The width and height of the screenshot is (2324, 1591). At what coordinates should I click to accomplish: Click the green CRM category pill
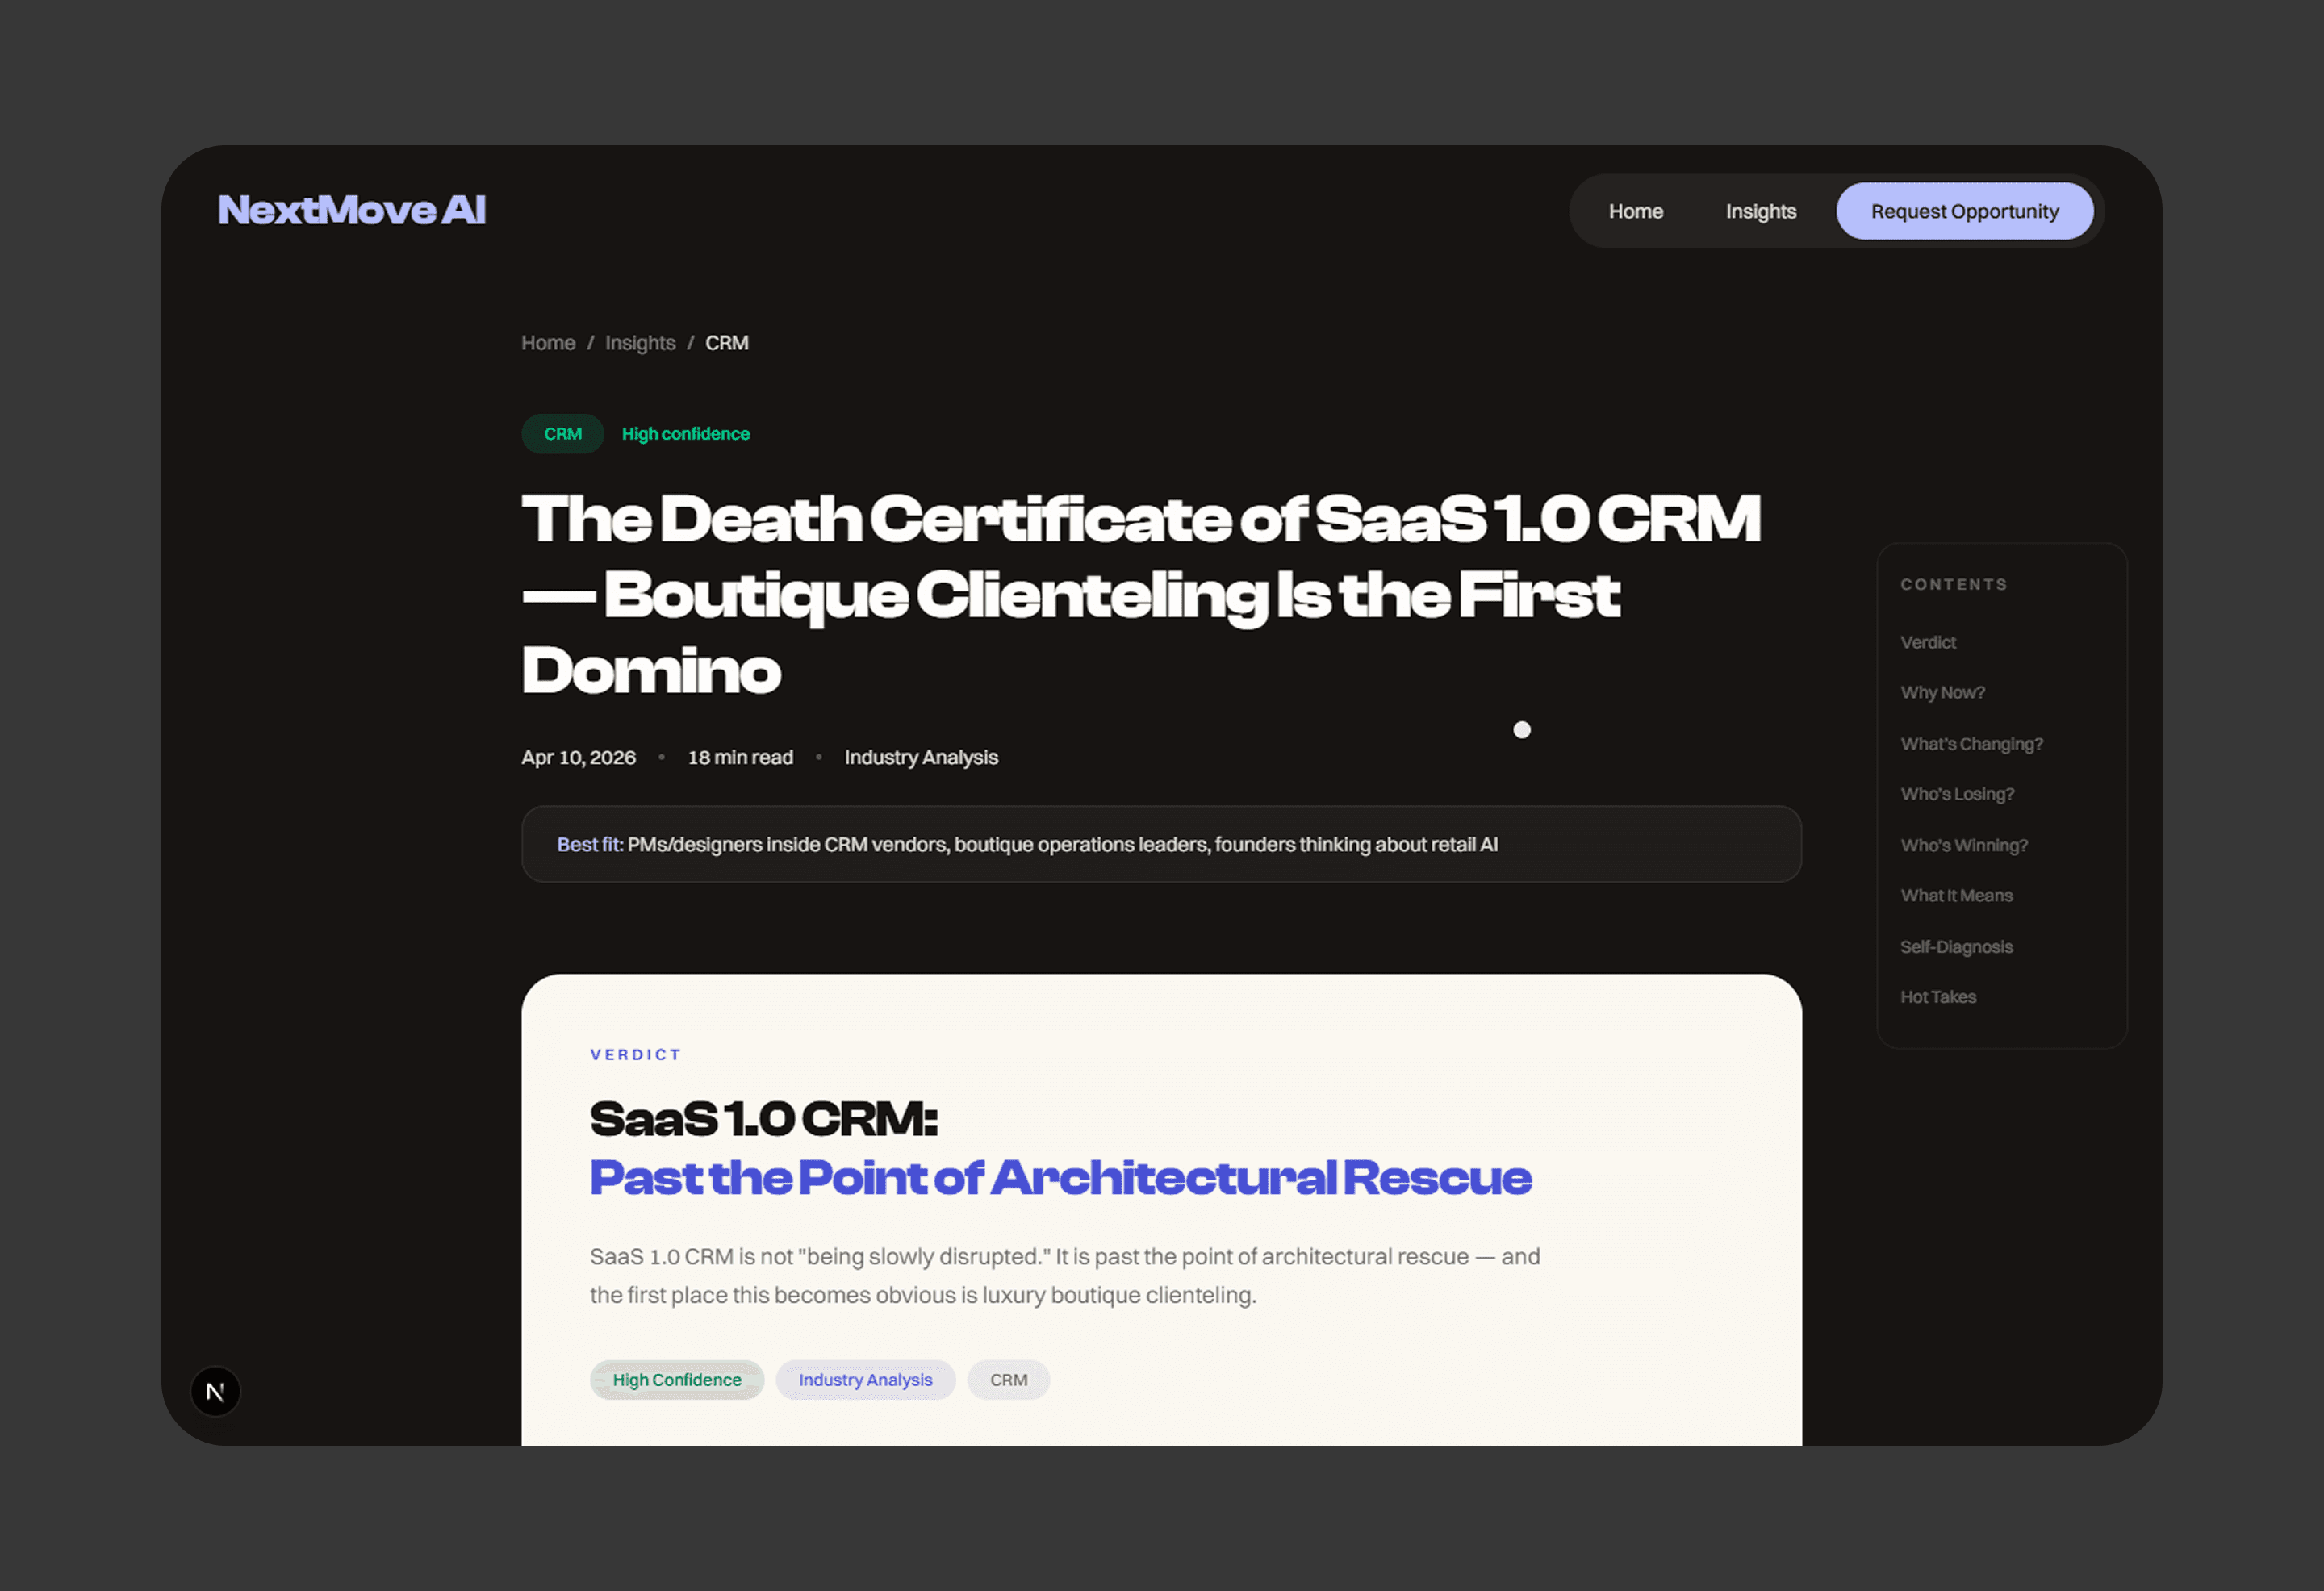pos(563,434)
